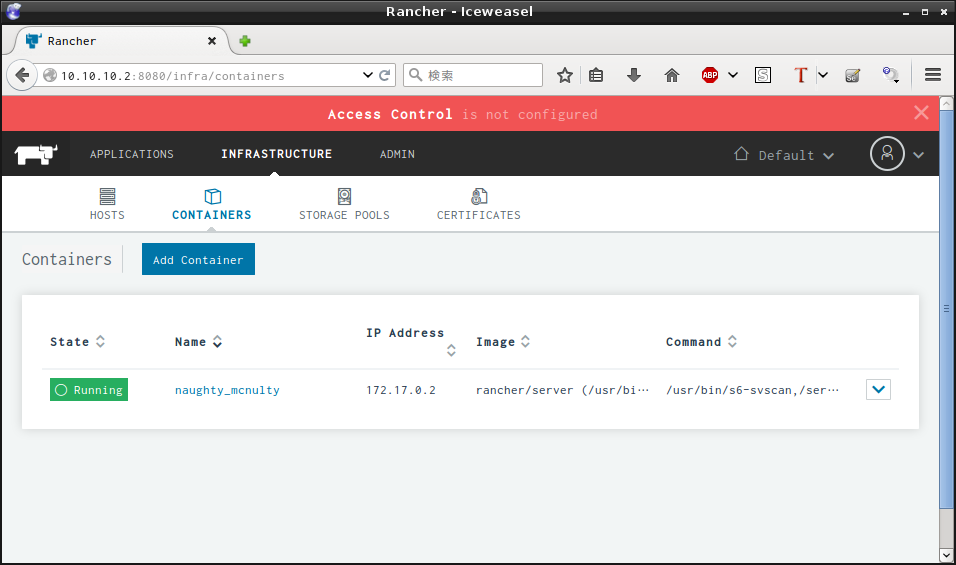Expand actions dropdown for naughty_mcnulty row
Image resolution: width=956 pixels, height=565 pixels.
coord(878,389)
